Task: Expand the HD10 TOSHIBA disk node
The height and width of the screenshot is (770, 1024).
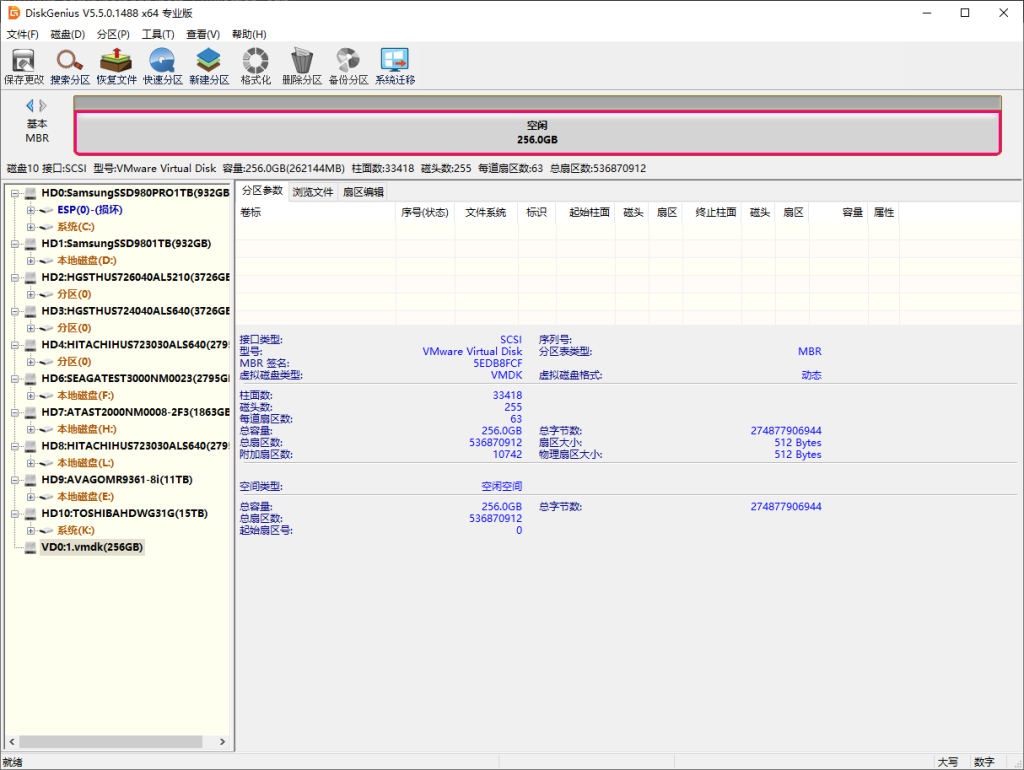Action: coord(15,513)
